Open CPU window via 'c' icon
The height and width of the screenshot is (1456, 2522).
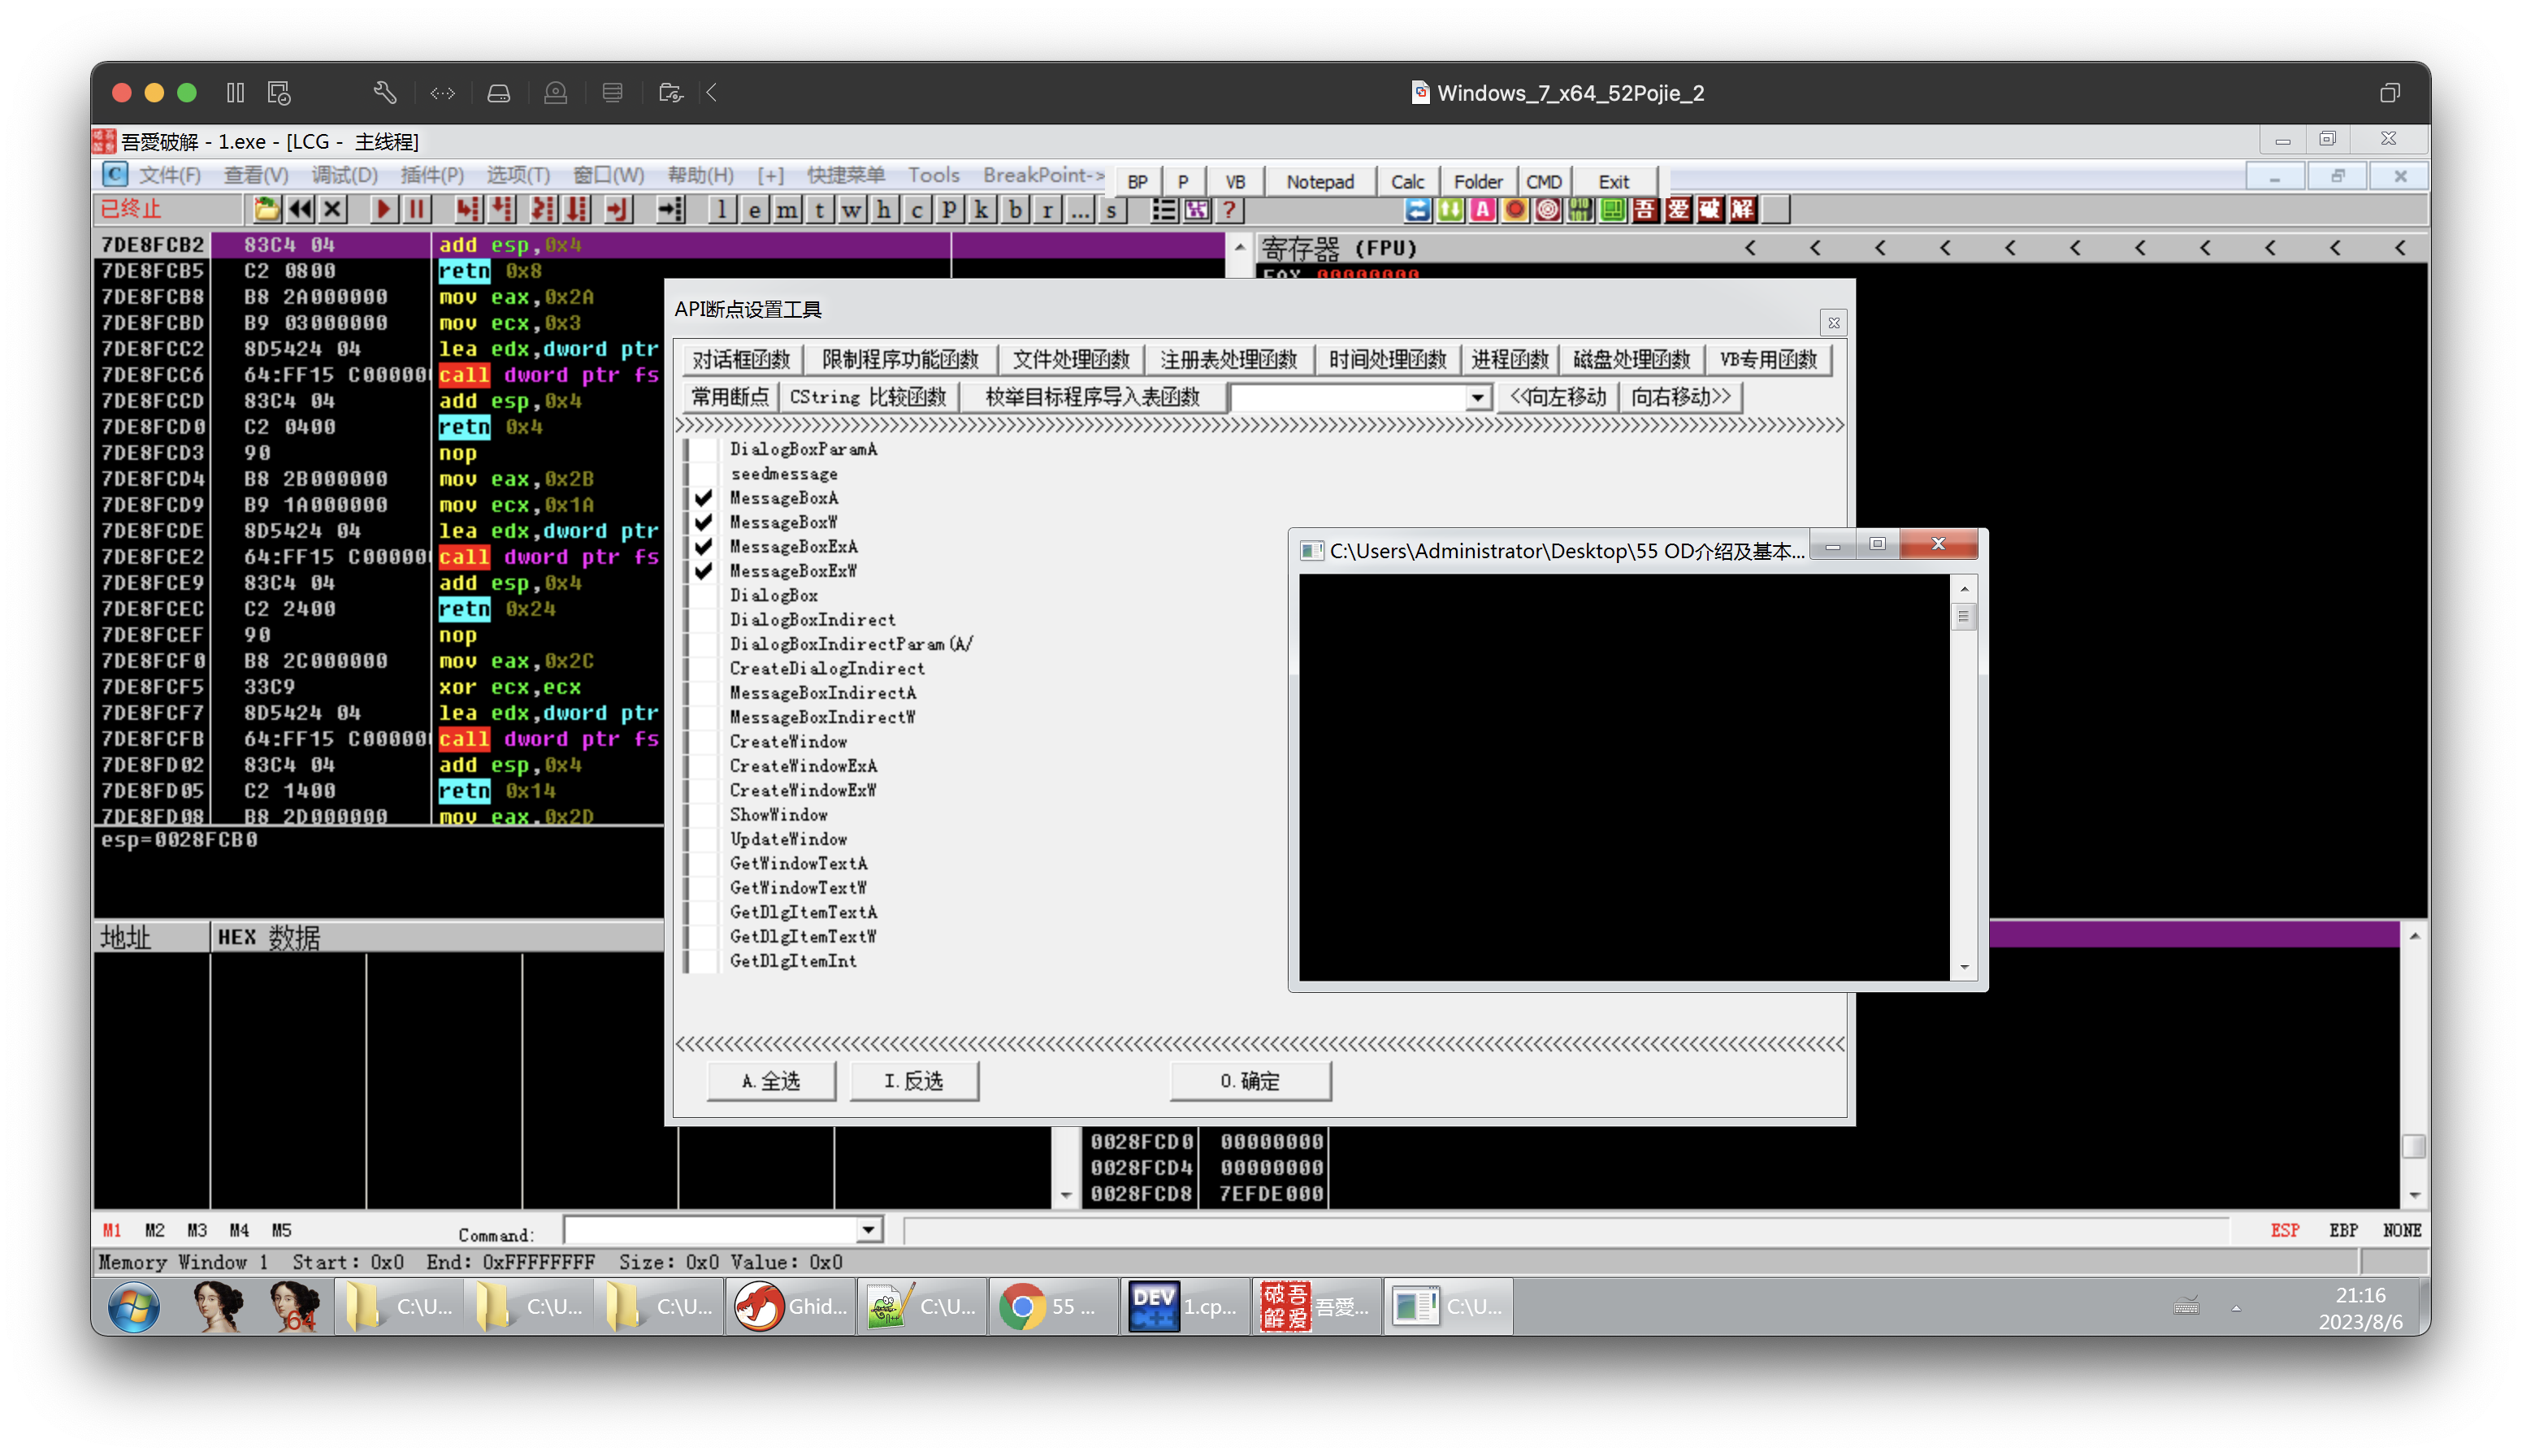pos(917,210)
